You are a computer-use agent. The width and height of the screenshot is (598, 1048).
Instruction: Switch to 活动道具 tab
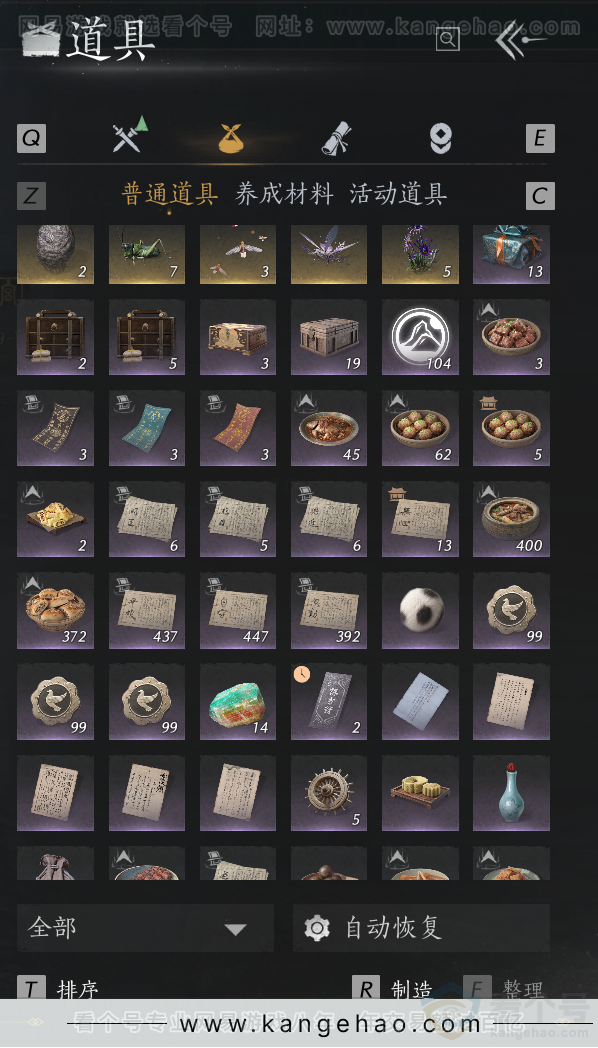[398, 194]
